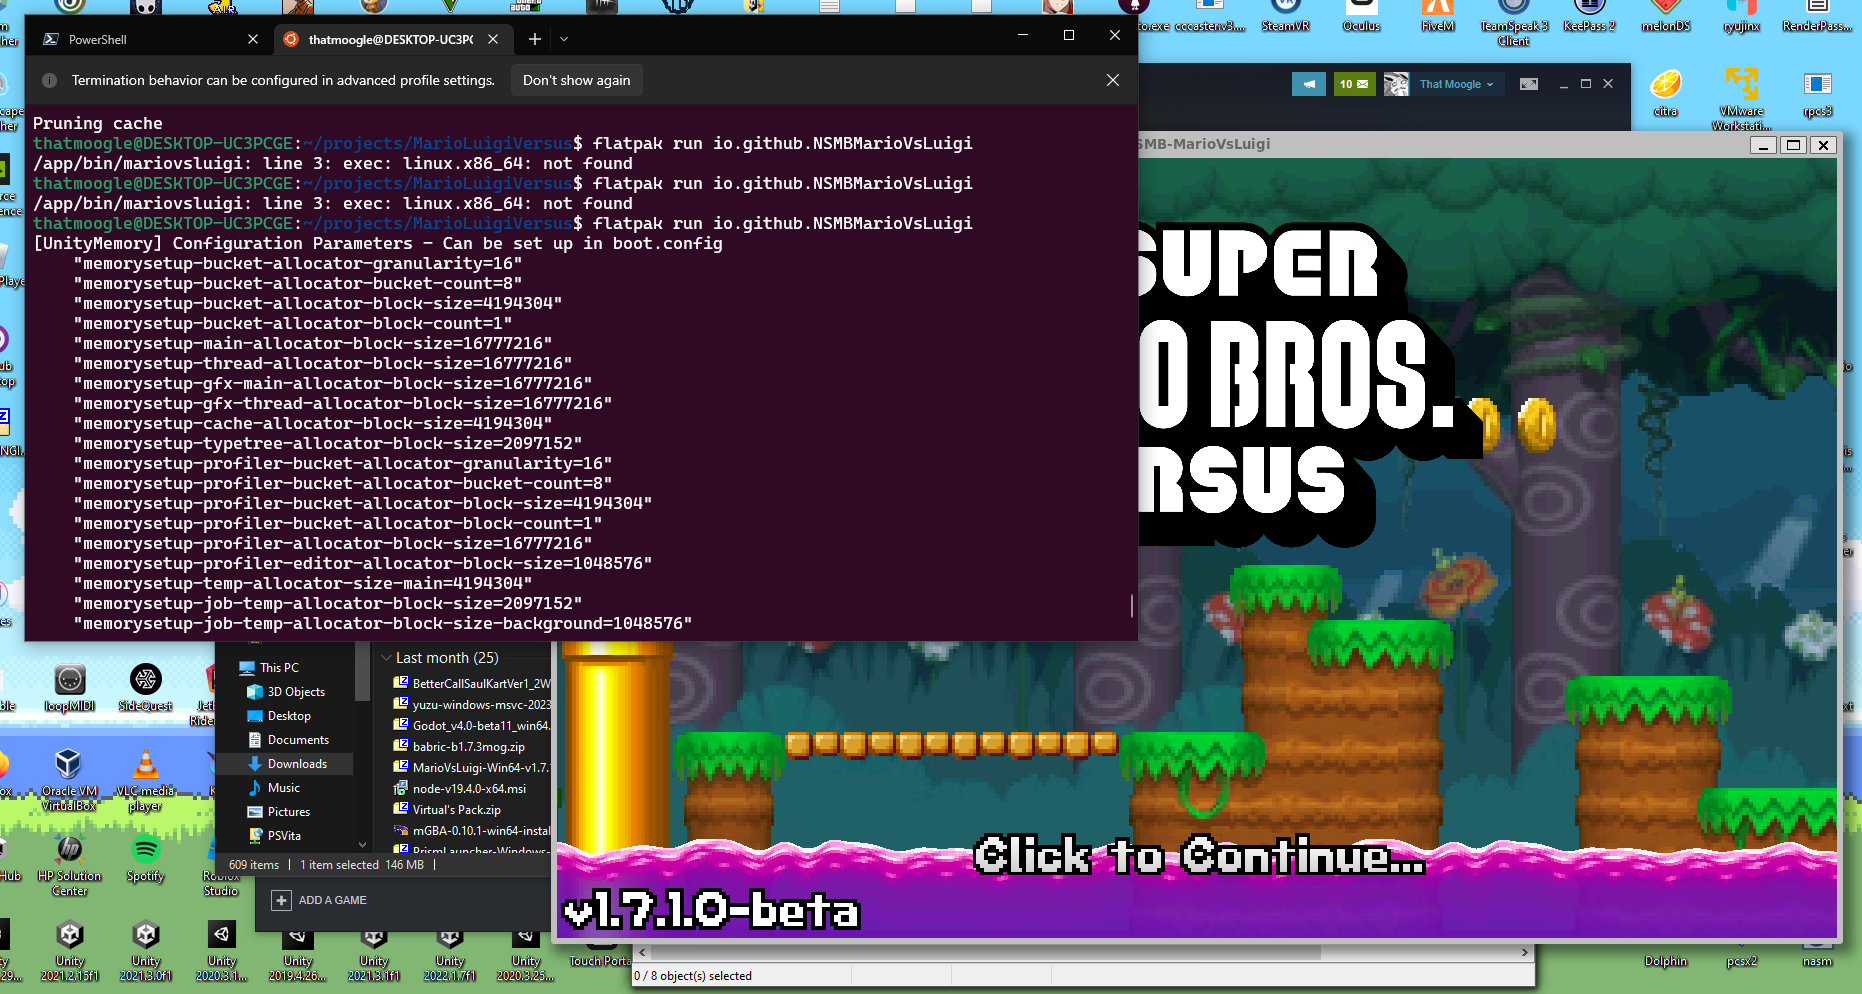The width and height of the screenshot is (1862, 994).
Task: Launch citra from the desktop
Action: 1666,85
